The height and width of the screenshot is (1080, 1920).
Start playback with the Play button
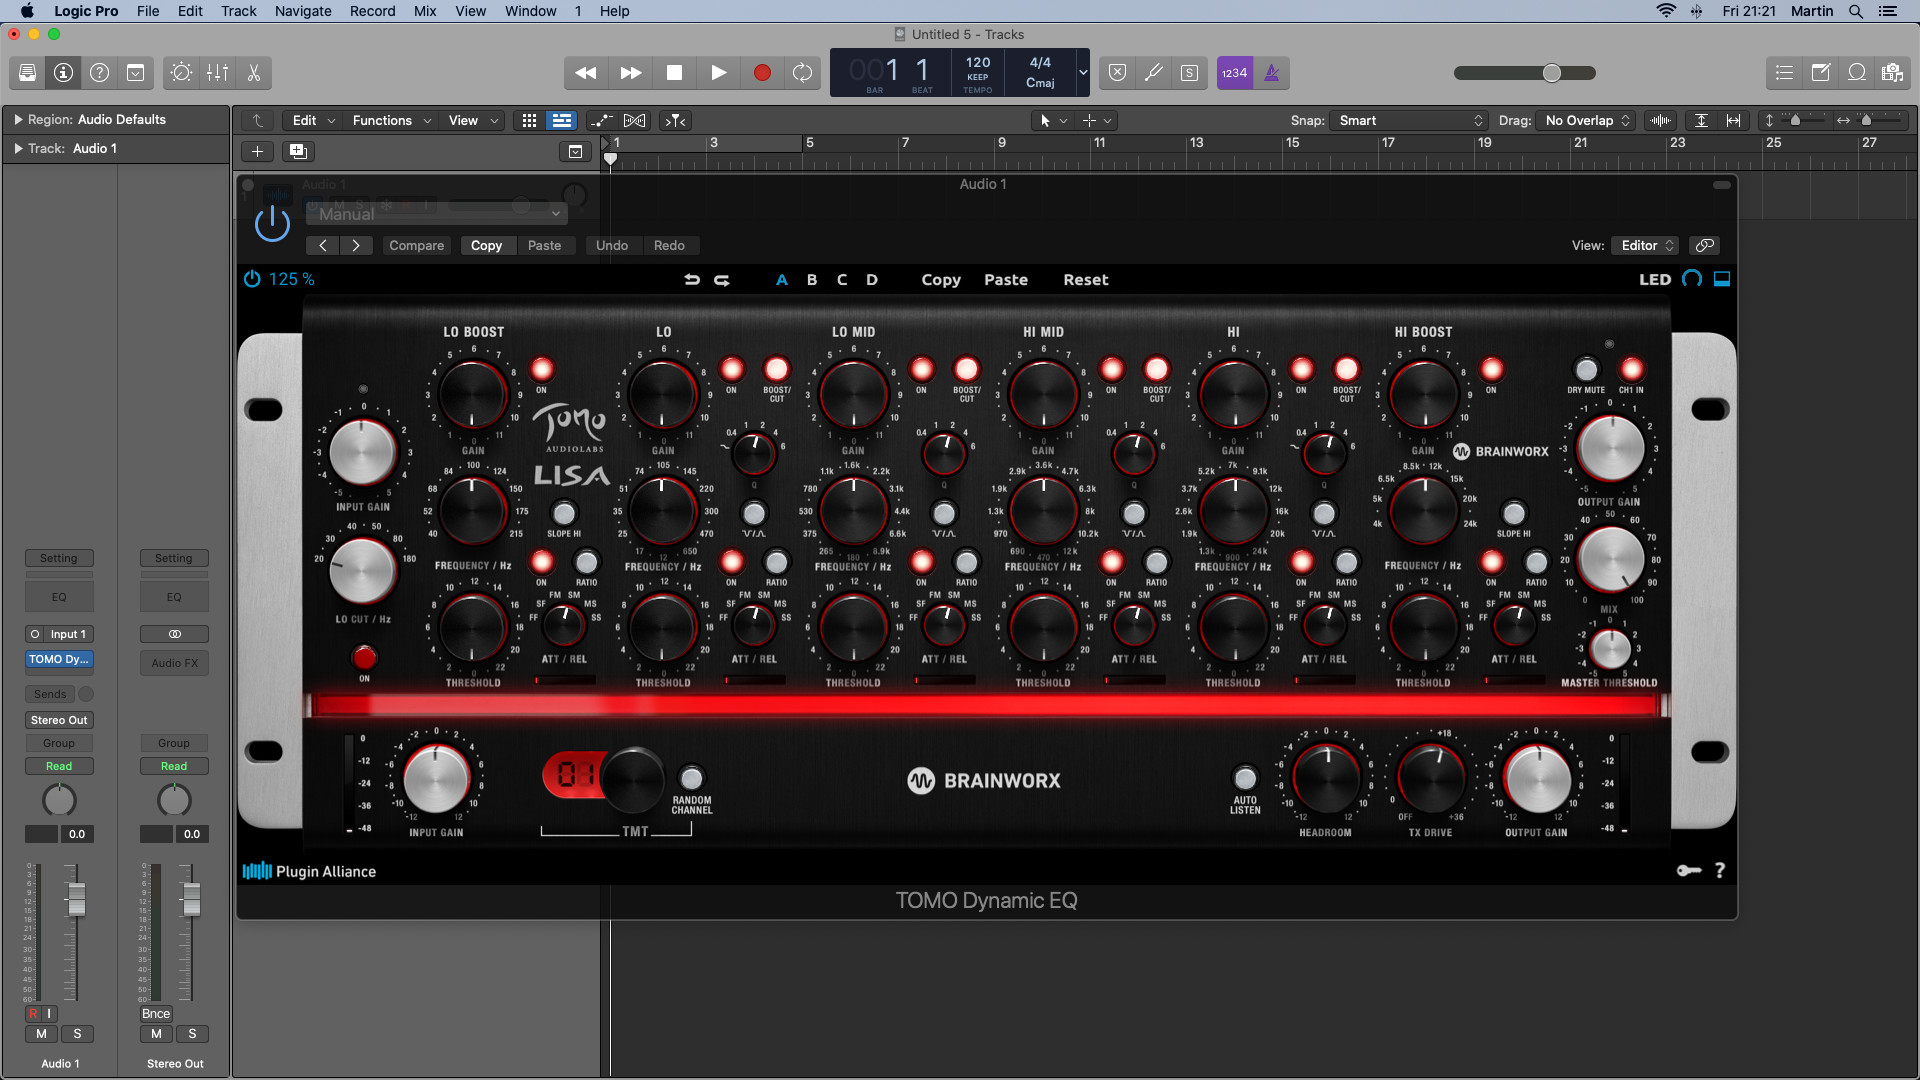pos(719,72)
